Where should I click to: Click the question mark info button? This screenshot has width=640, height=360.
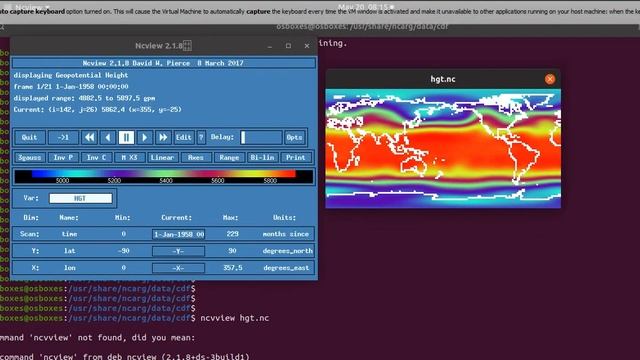click(x=201, y=138)
